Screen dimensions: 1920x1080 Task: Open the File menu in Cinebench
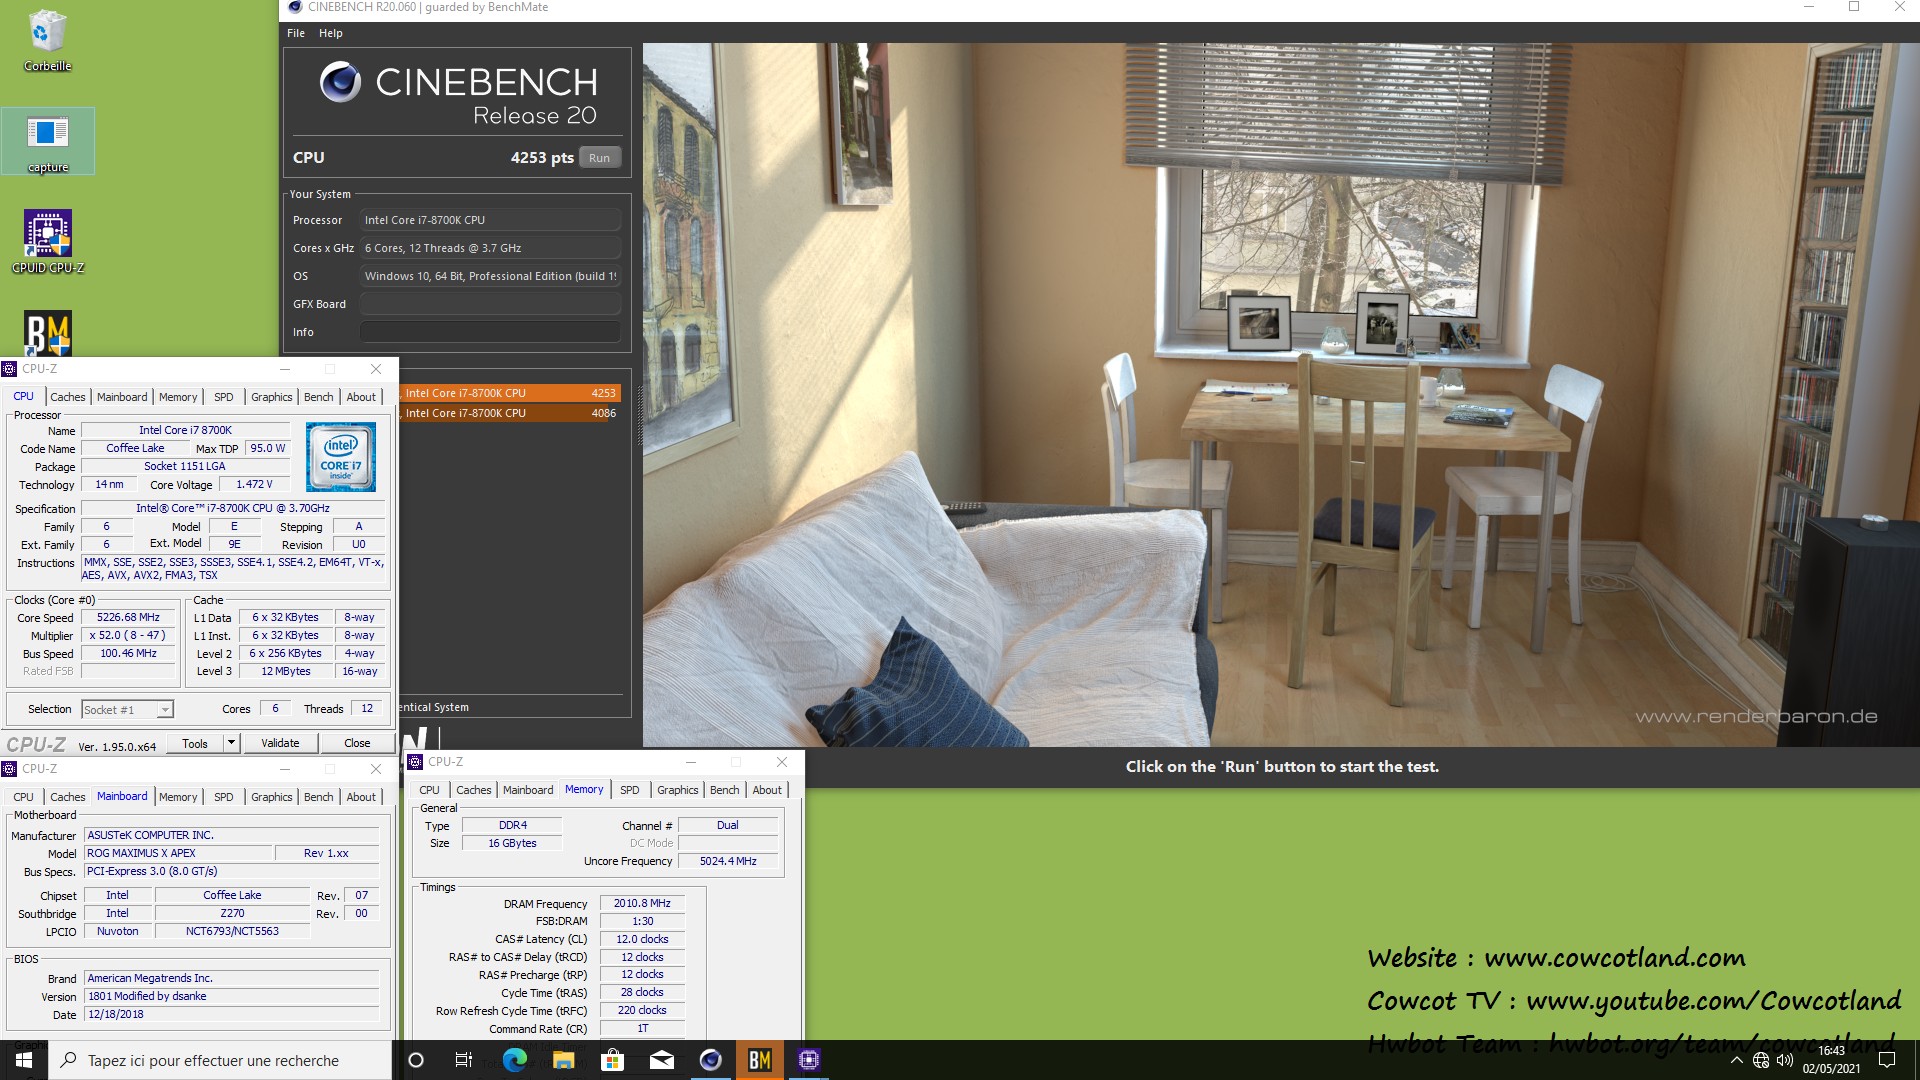pyautogui.click(x=296, y=33)
